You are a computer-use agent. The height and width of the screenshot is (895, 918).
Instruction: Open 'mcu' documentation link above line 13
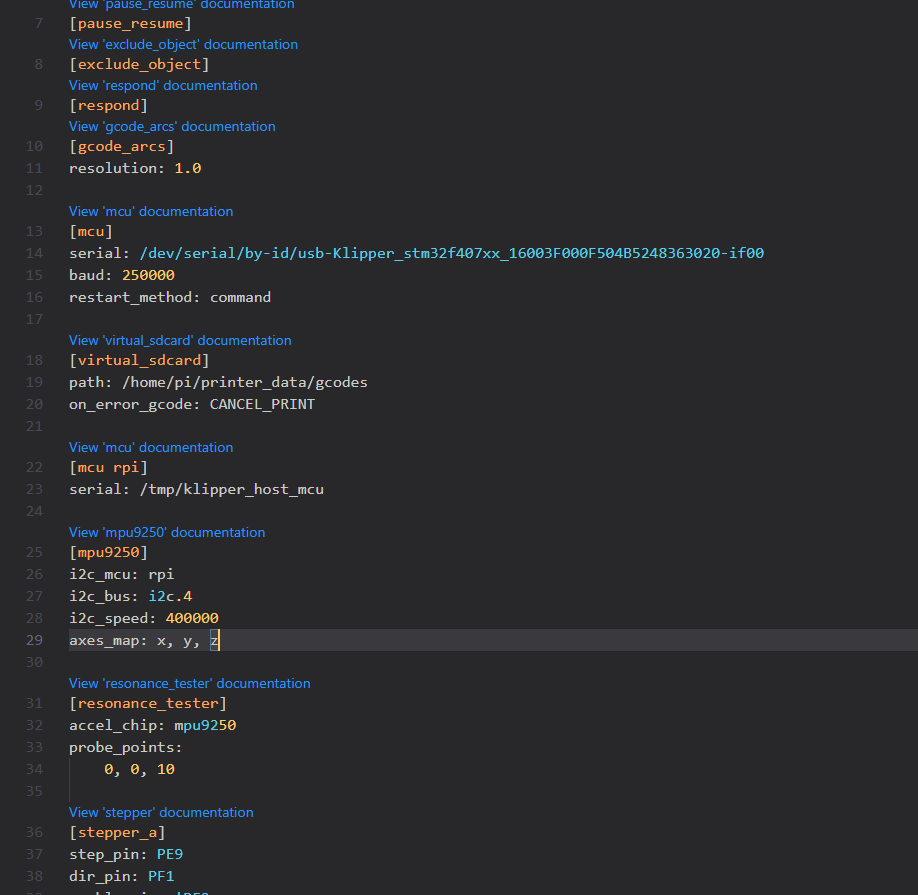pyautogui.click(x=151, y=211)
